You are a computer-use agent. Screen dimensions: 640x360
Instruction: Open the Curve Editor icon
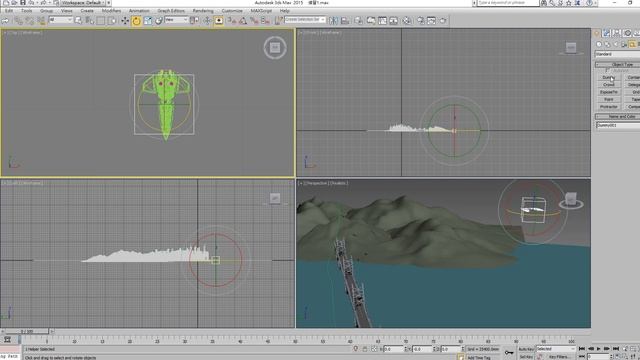point(382,20)
